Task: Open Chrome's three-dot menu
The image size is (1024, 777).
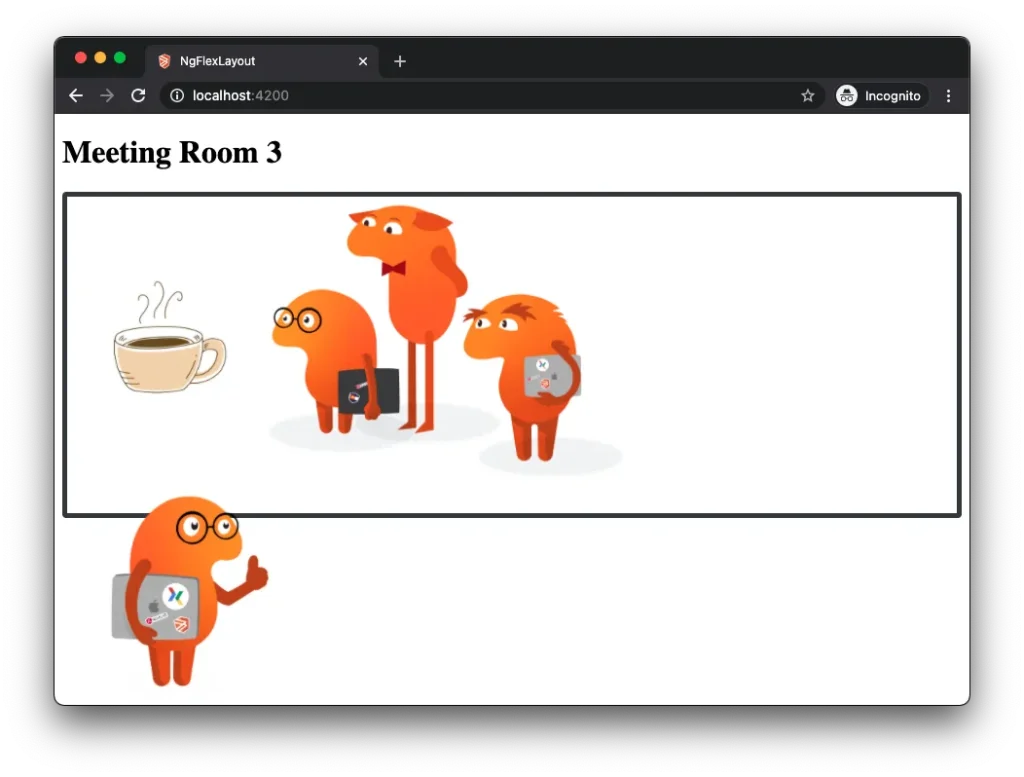Action: (x=948, y=96)
